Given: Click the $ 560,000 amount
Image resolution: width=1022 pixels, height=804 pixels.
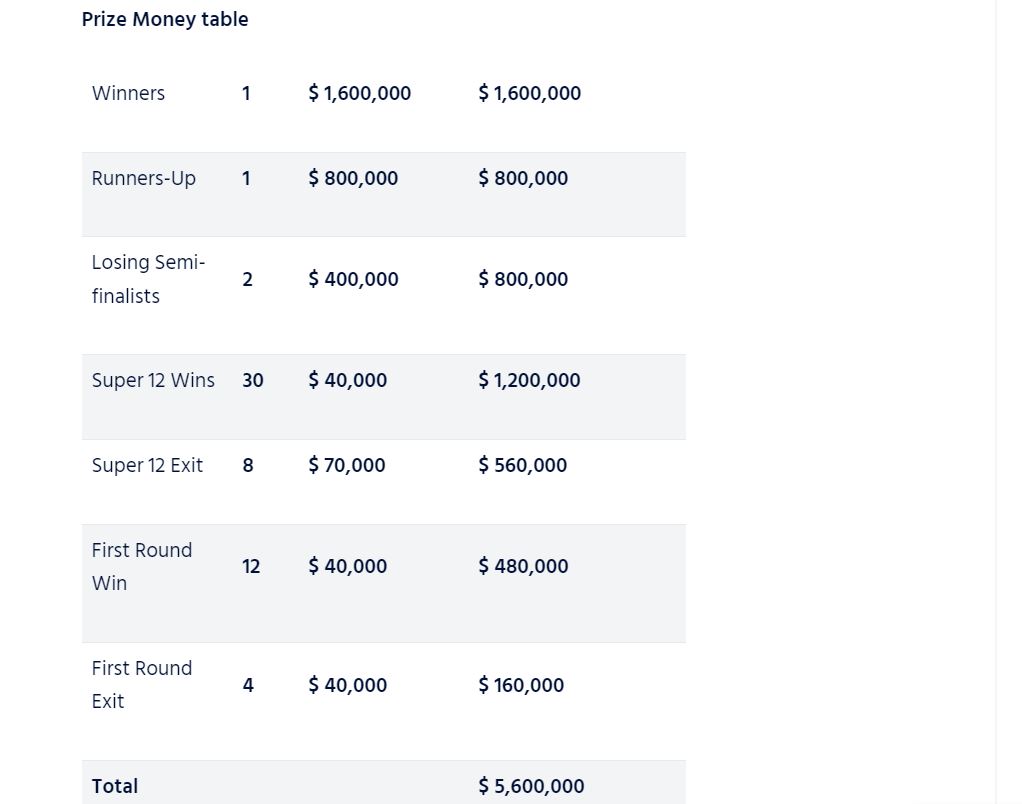Looking at the screenshot, I should click(x=522, y=465).
